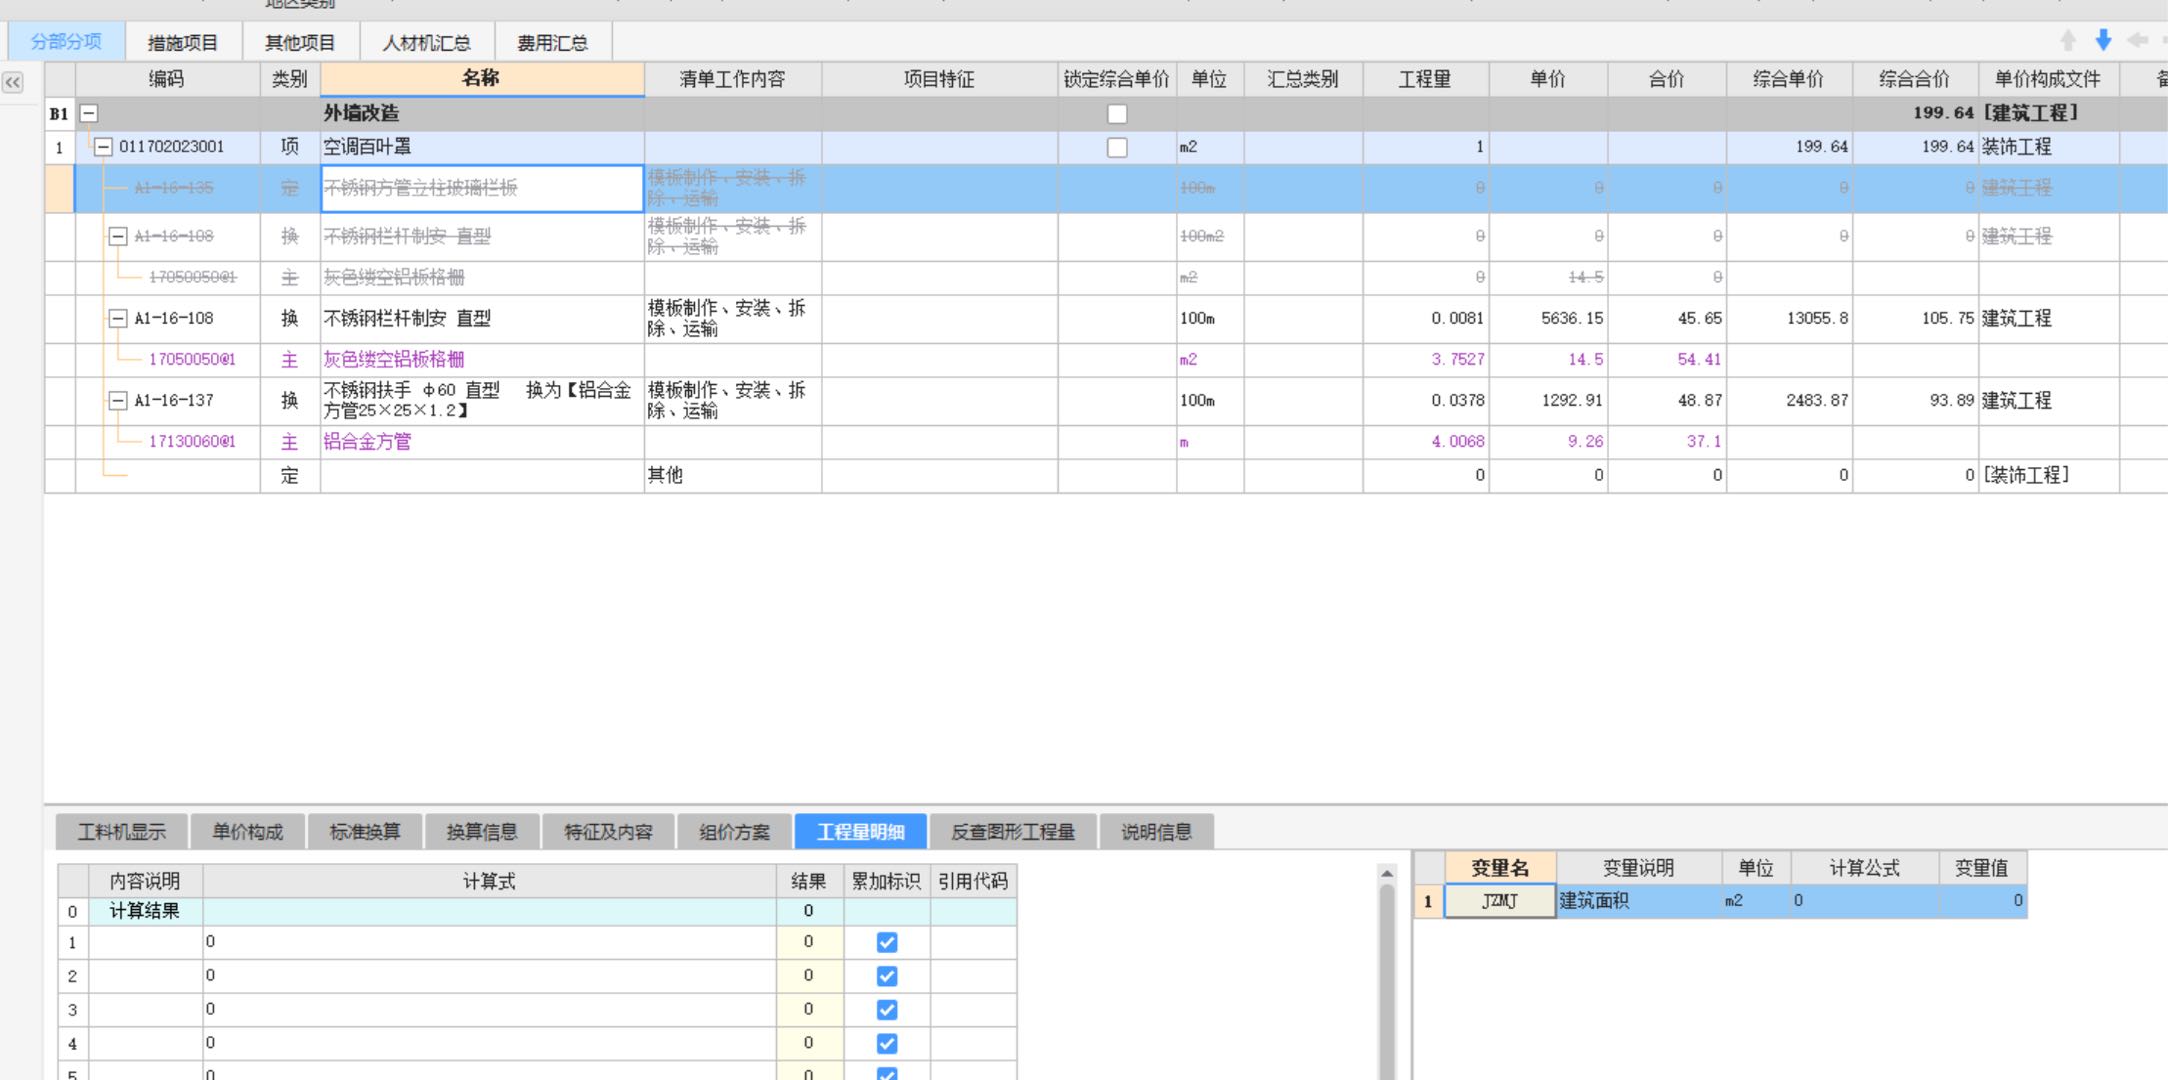
Task: Show the 组价方案 tab
Action: point(734,832)
